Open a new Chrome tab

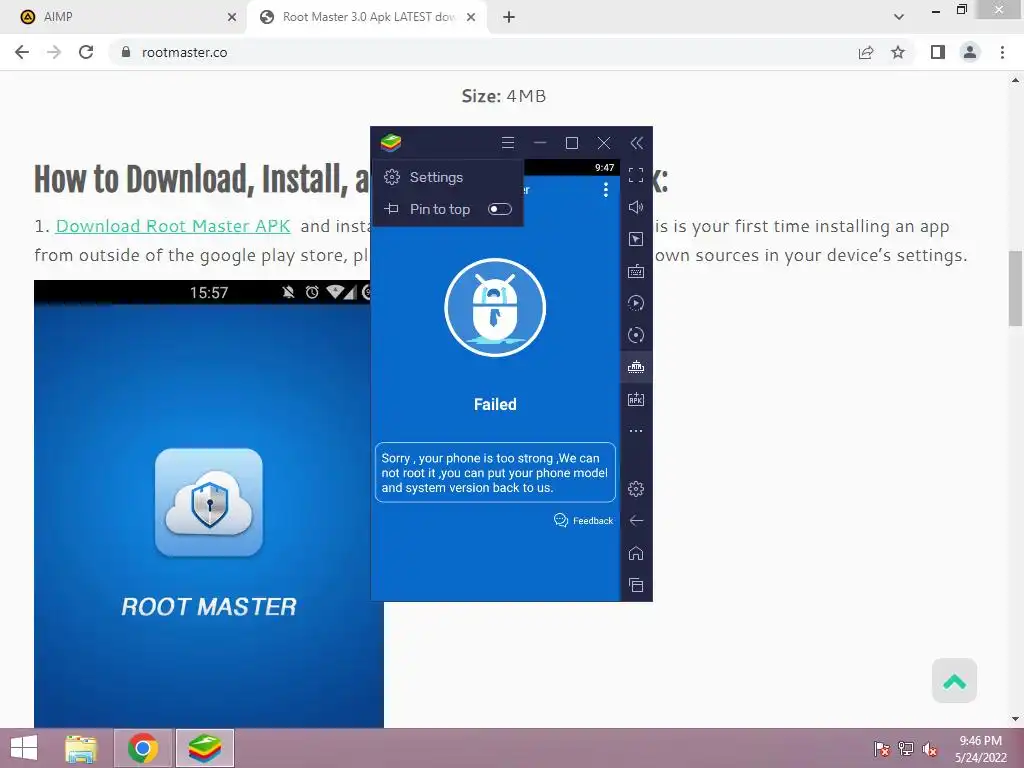tap(509, 18)
